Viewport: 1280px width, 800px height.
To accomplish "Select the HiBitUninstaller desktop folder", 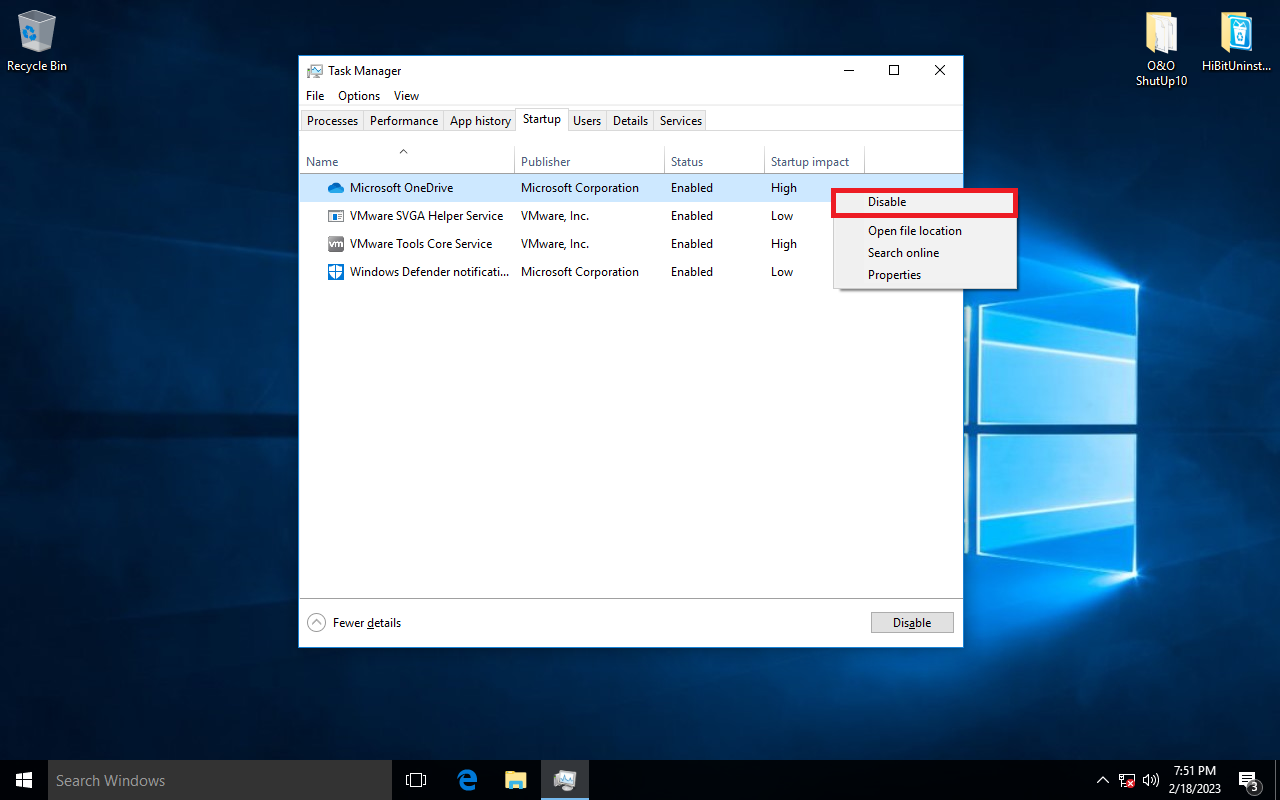I will tap(1236, 42).
